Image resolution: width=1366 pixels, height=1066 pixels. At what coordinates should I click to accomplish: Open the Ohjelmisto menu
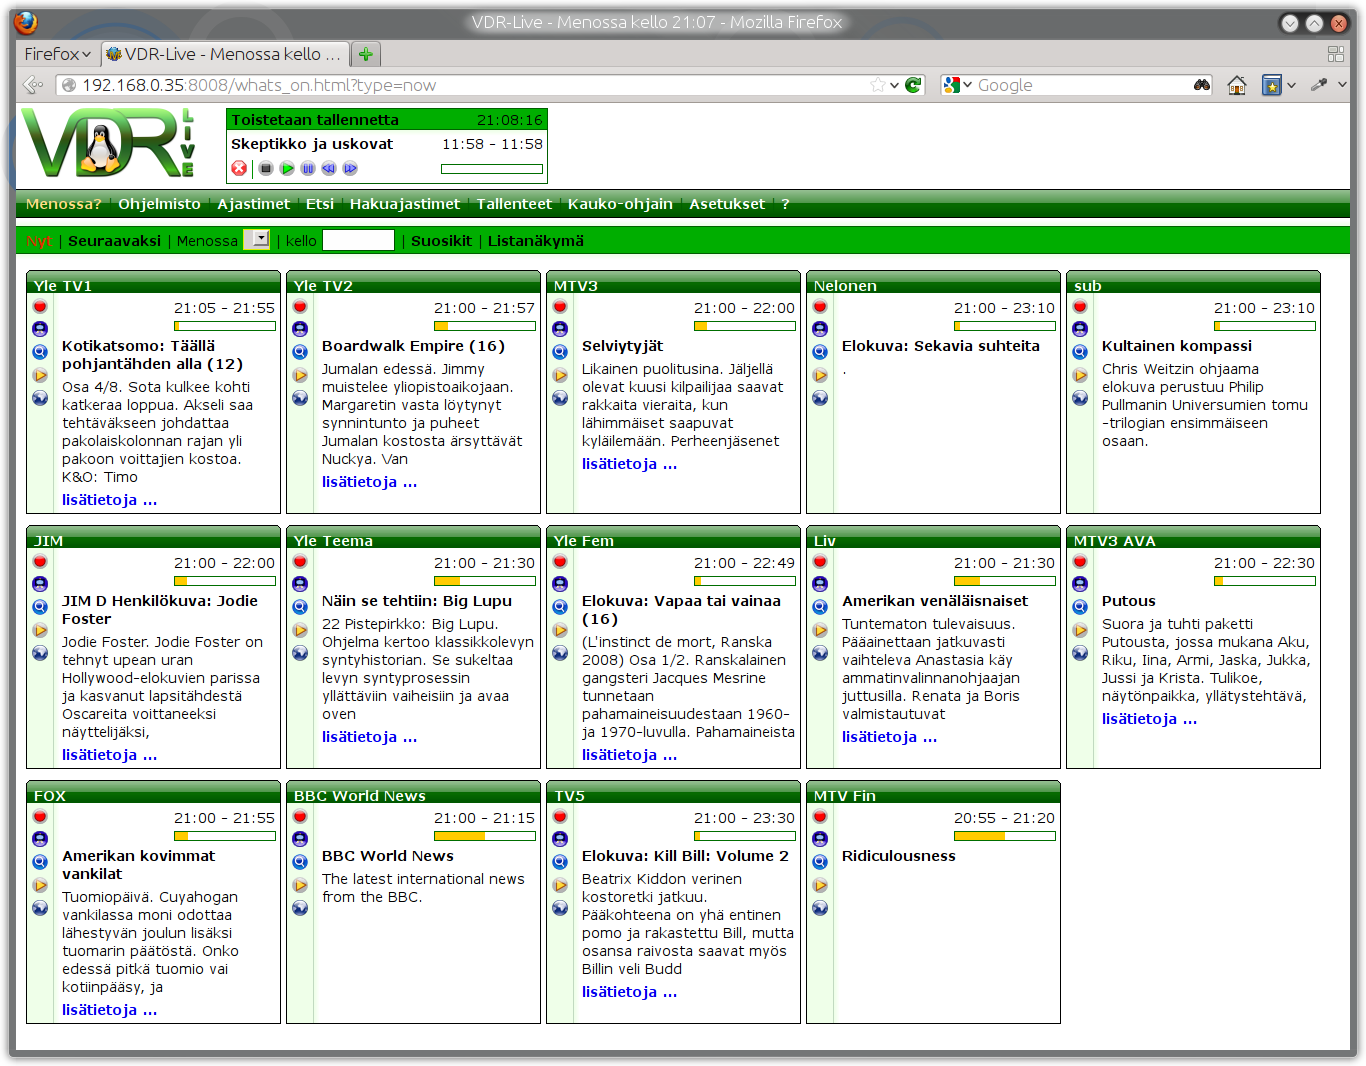(159, 204)
